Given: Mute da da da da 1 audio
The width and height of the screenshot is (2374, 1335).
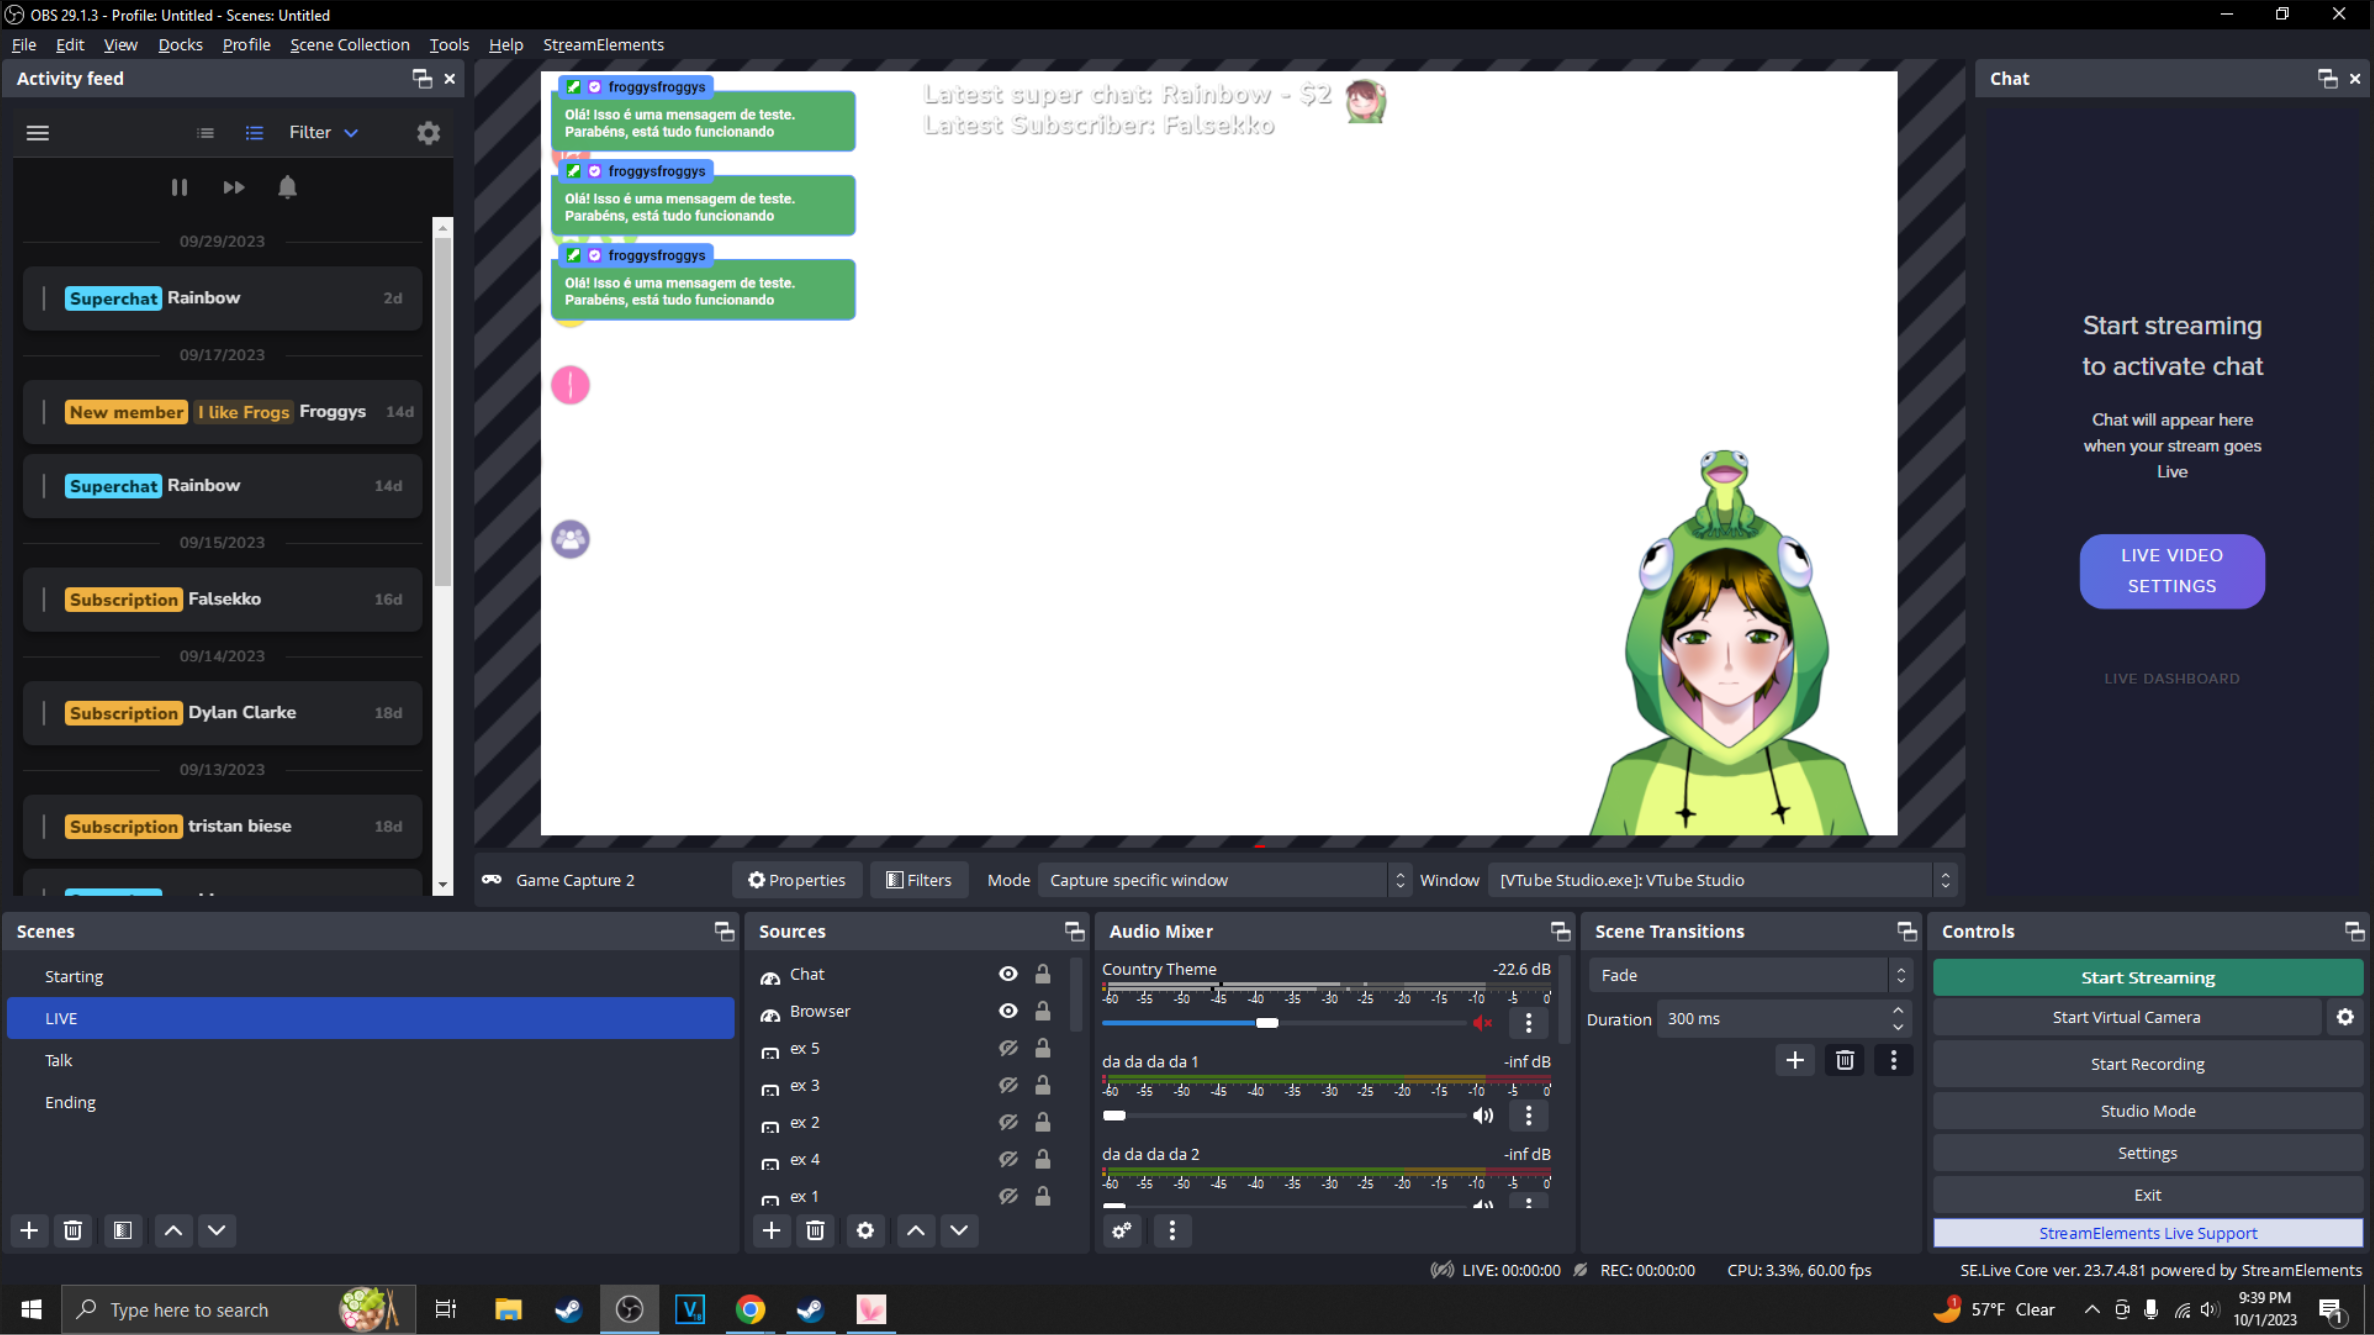Looking at the screenshot, I should coord(1482,1115).
